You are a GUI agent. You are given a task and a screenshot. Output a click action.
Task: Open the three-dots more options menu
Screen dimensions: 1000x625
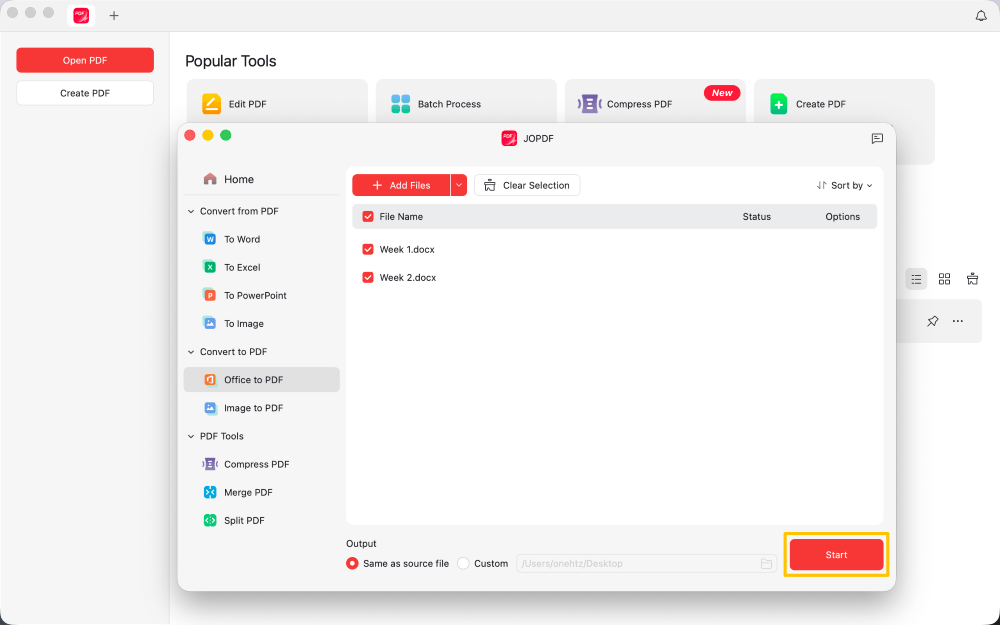point(958,321)
